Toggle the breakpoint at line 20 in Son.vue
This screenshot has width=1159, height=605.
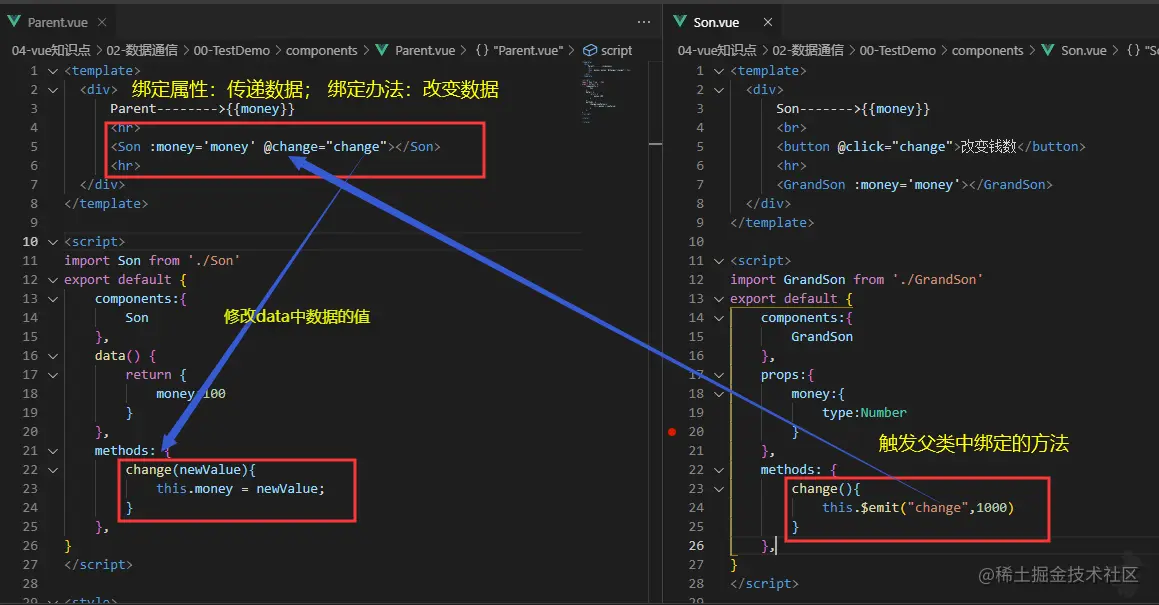point(672,432)
